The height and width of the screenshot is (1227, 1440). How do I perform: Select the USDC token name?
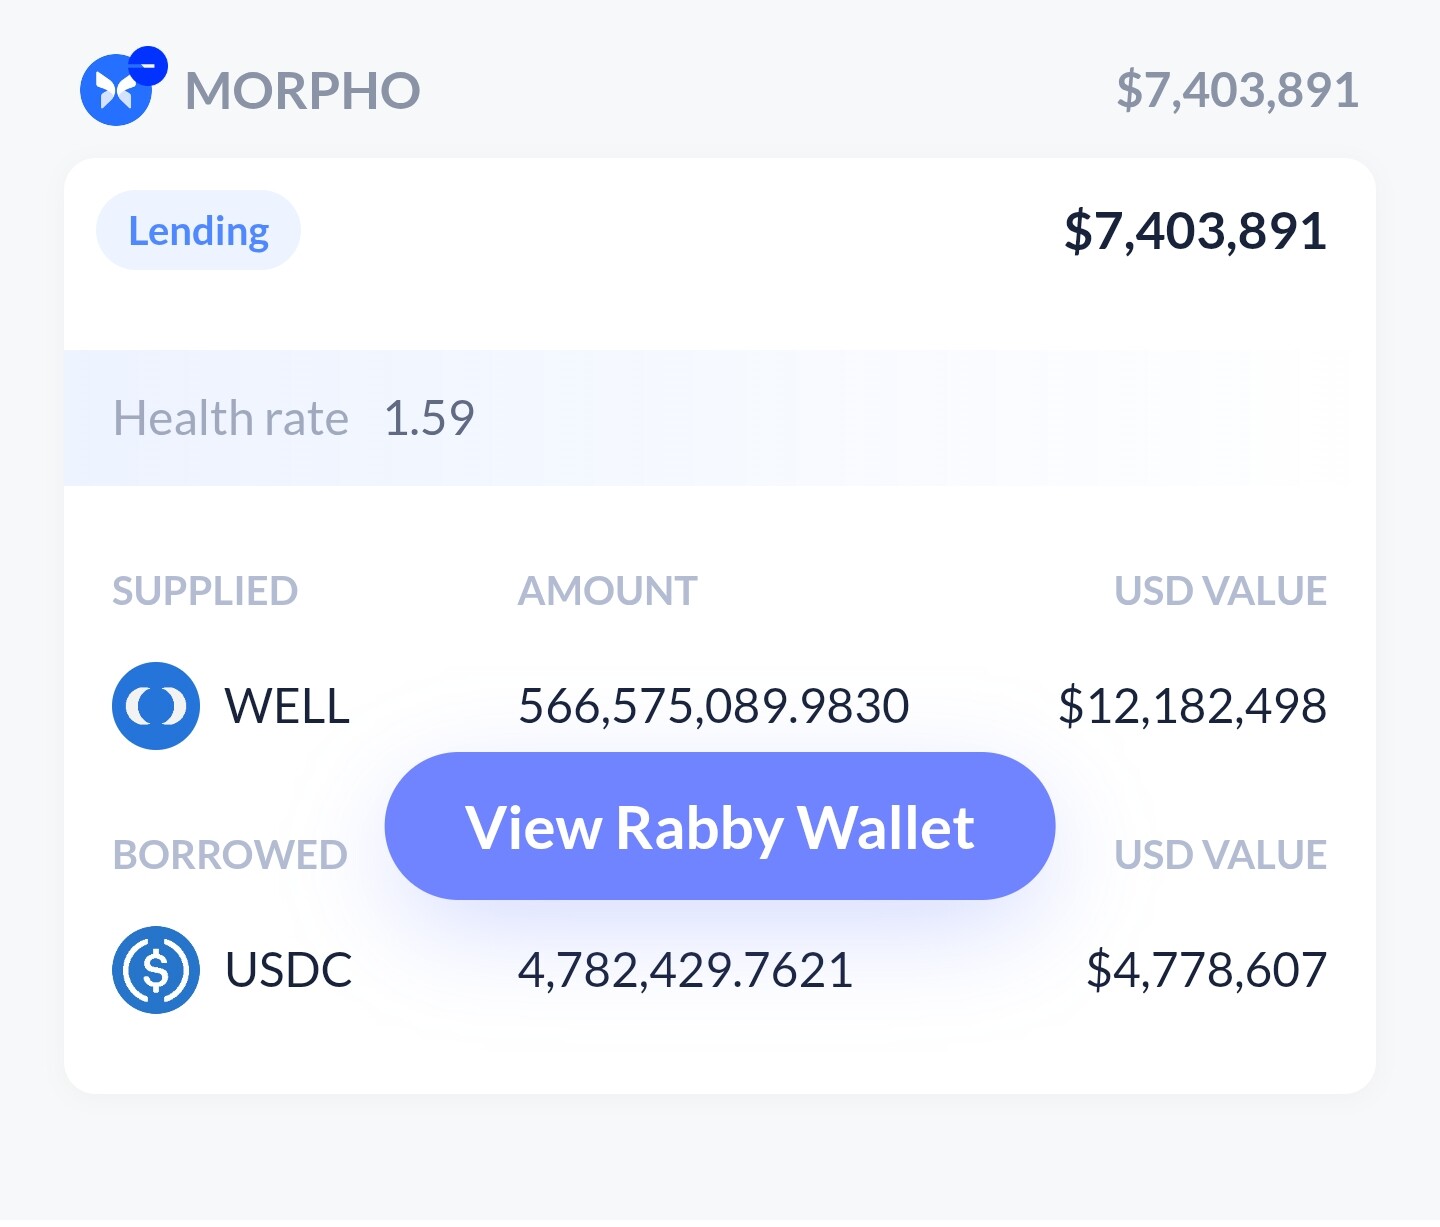click(x=289, y=970)
